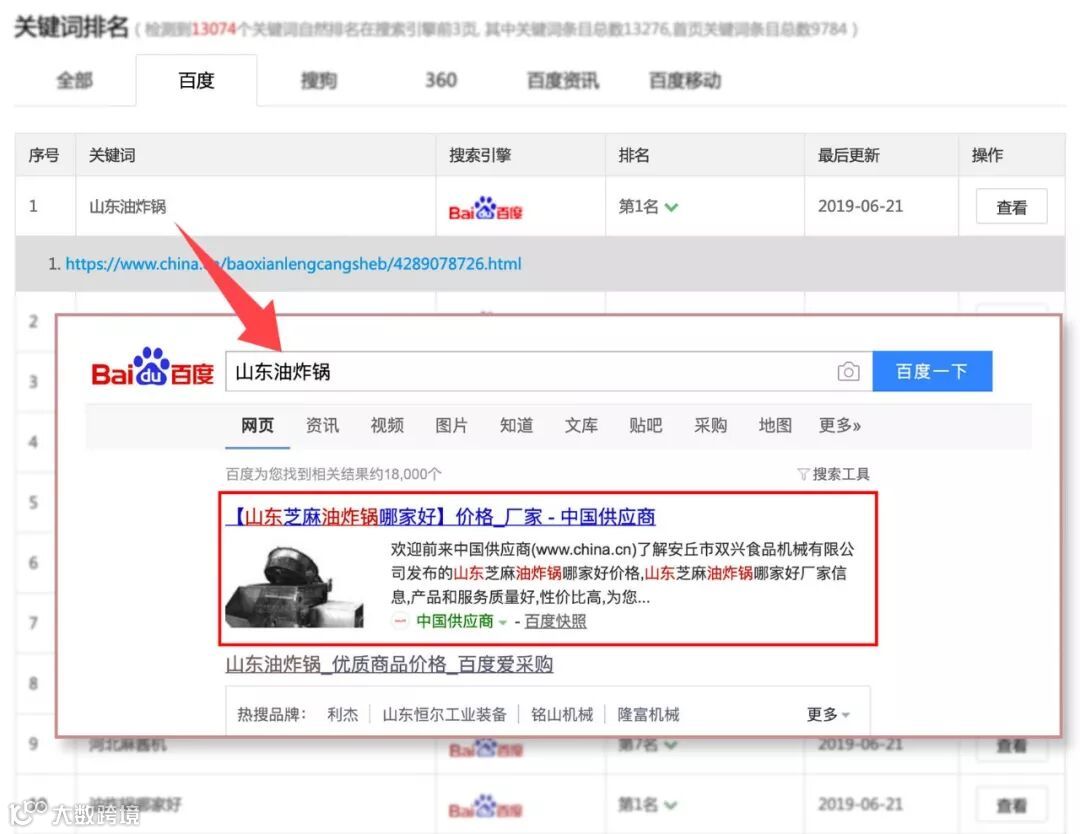The image size is (1080, 834).
Task: Open the china baoxianlengcangsheb URL link
Action: point(293,264)
